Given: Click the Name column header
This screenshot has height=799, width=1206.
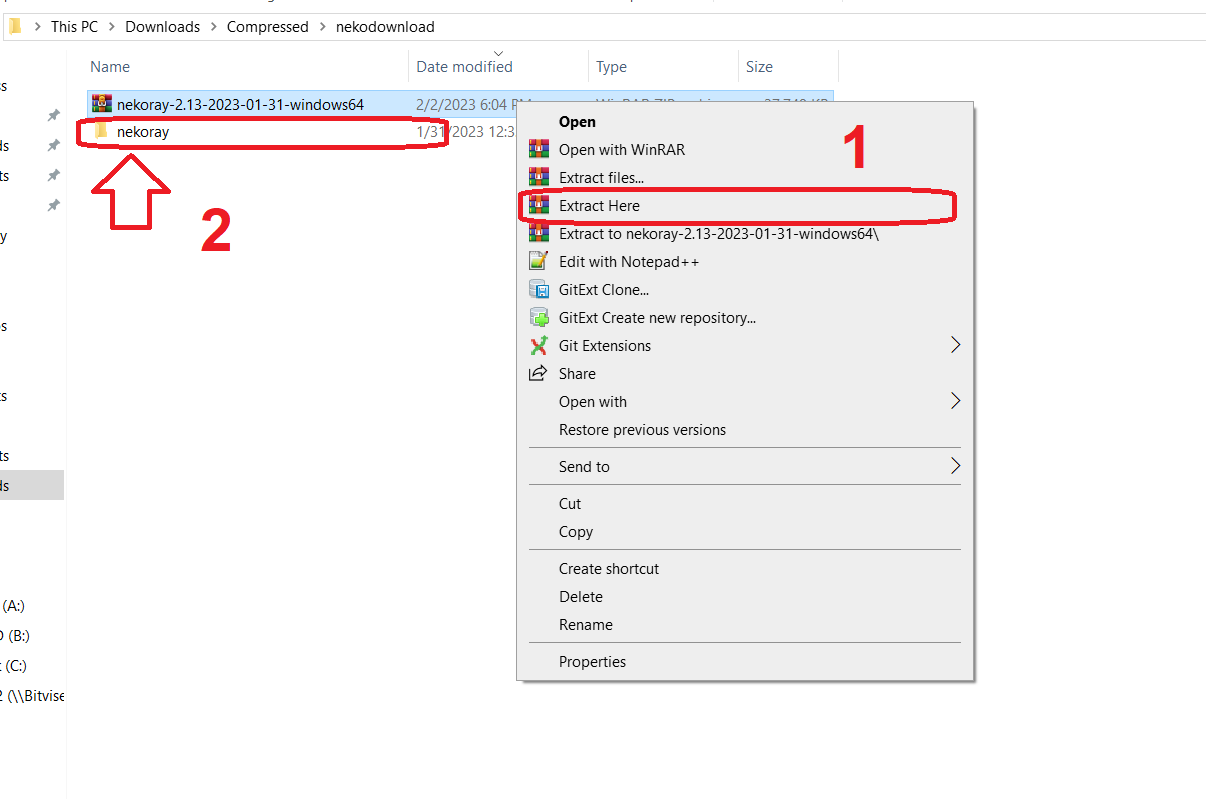Looking at the screenshot, I should [x=110, y=67].
